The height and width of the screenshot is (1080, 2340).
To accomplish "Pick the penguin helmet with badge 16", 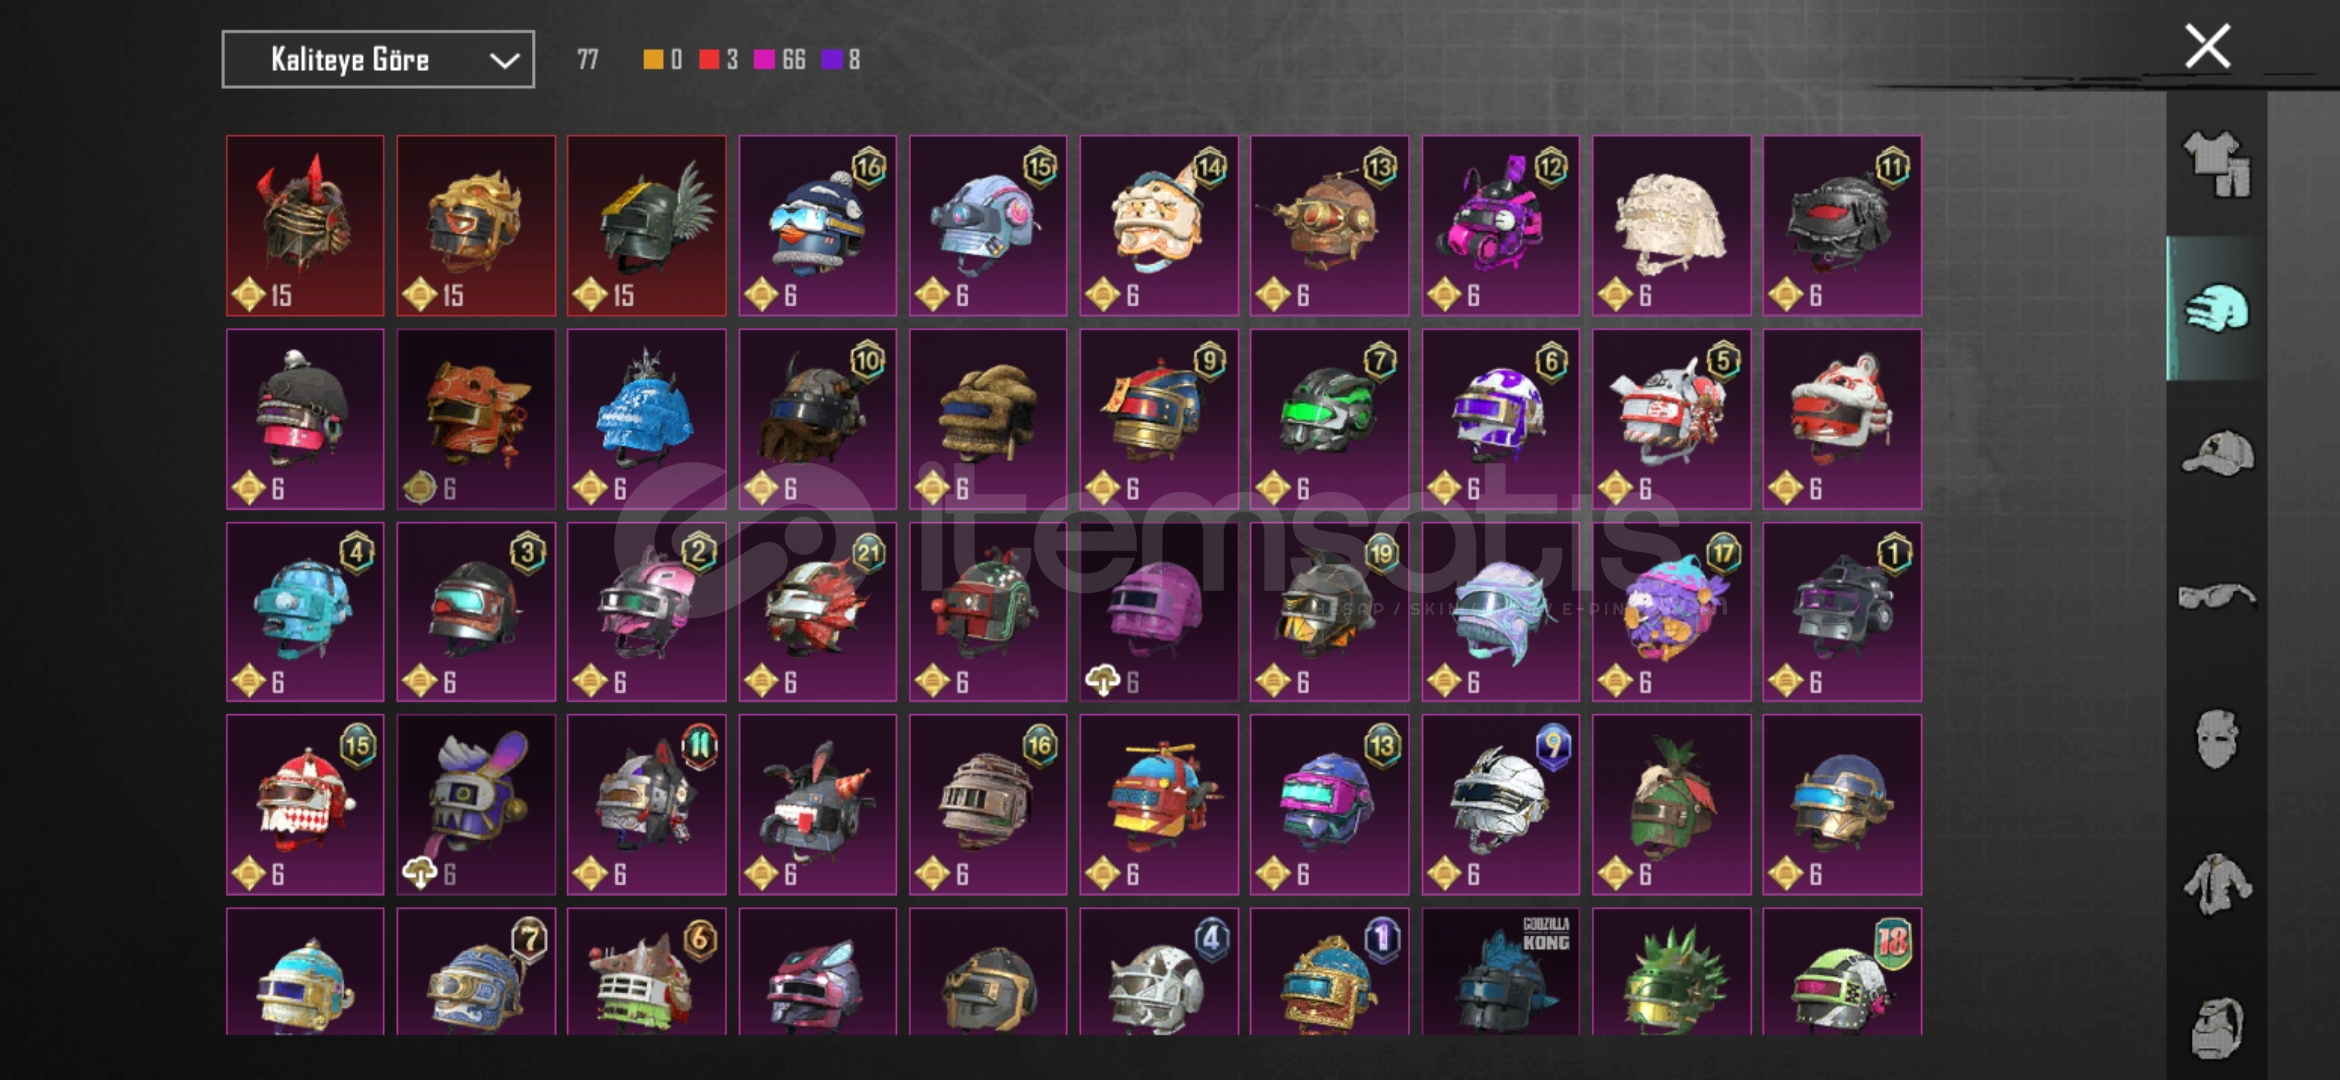I will point(818,226).
